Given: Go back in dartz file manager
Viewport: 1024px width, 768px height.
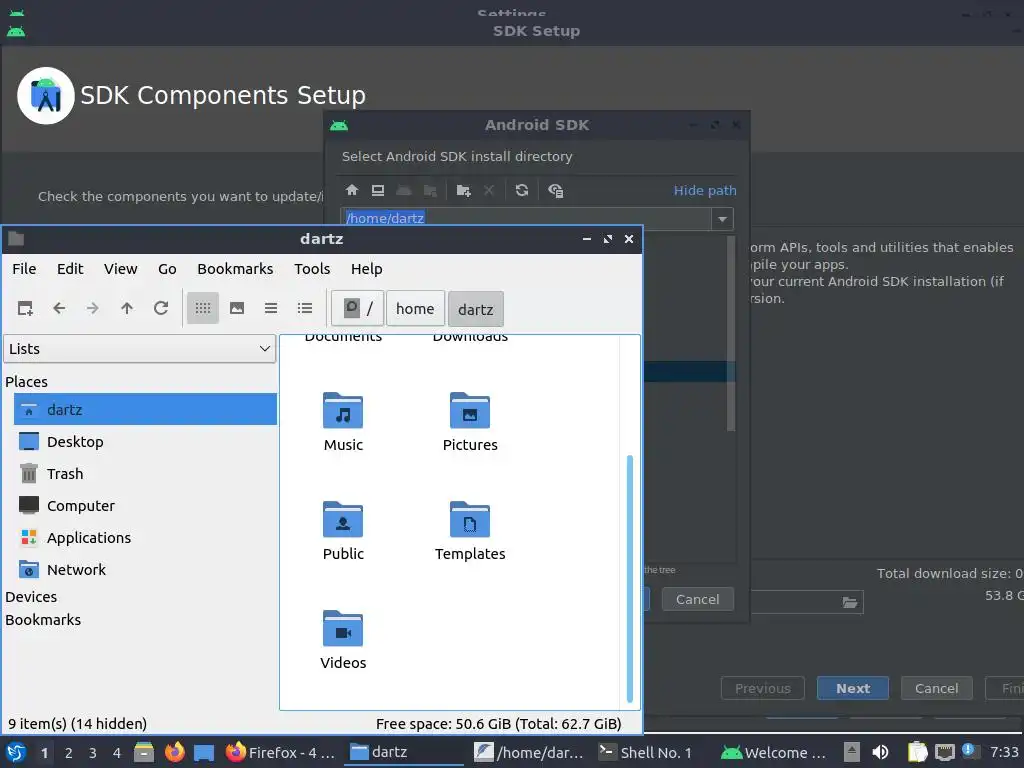Looking at the screenshot, I should [x=59, y=308].
